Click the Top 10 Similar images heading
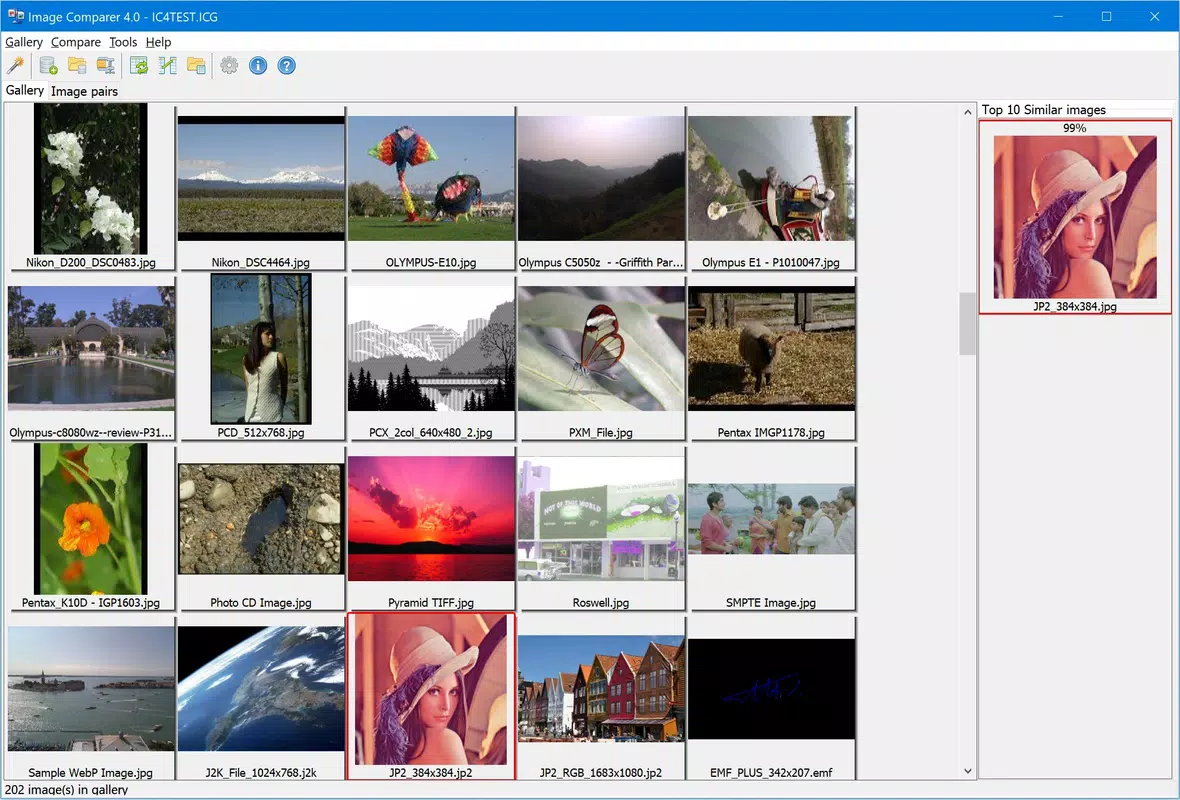1180x800 pixels. pyautogui.click(x=1044, y=110)
